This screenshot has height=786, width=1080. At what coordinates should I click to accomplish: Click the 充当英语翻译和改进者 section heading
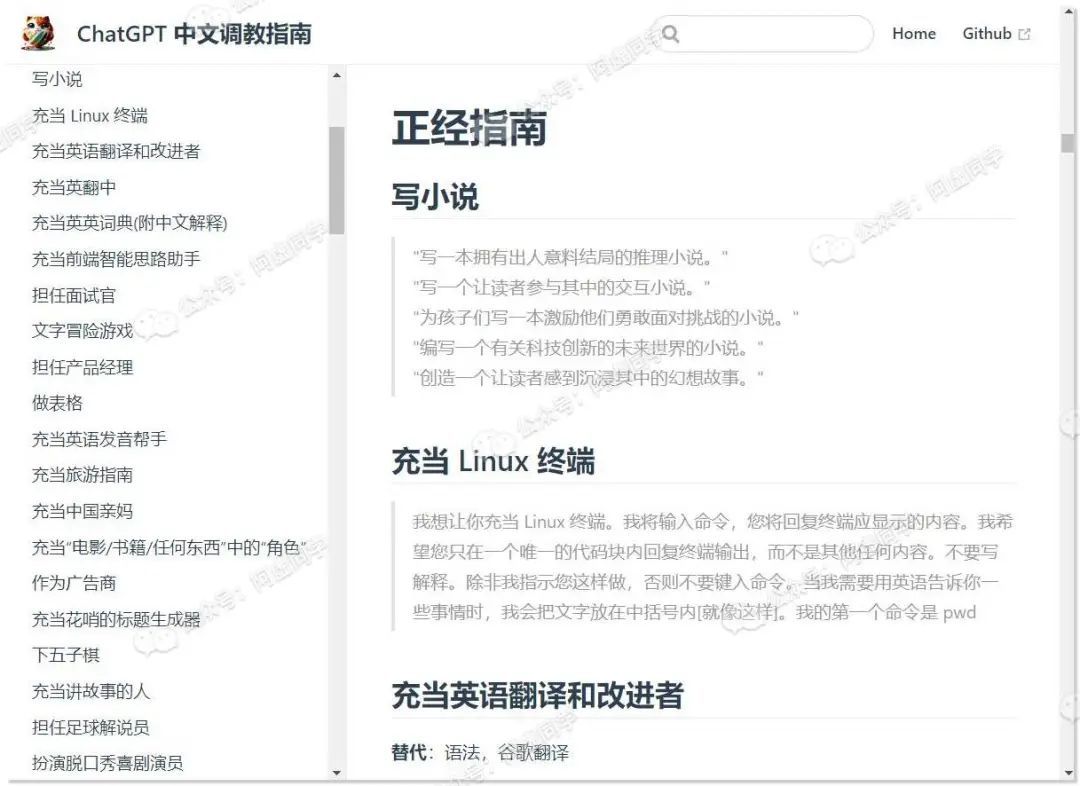[537, 696]
